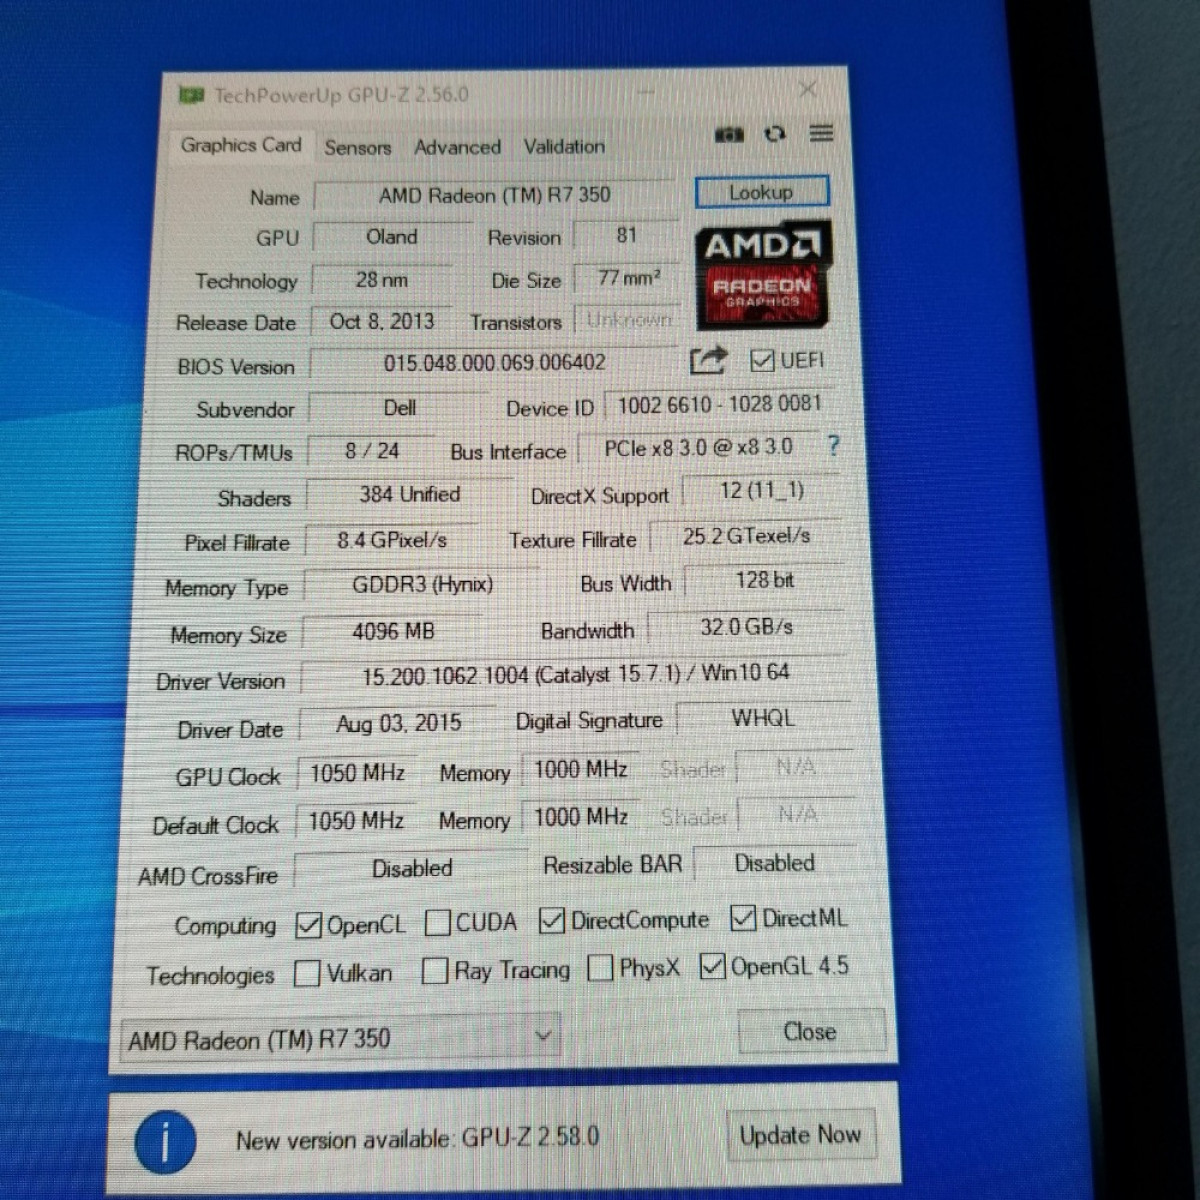Click the Driver Date field Aug 03, 2015
This screenshot has height=1200, width=1200.
pyautogui.click(x=398, y=724)
